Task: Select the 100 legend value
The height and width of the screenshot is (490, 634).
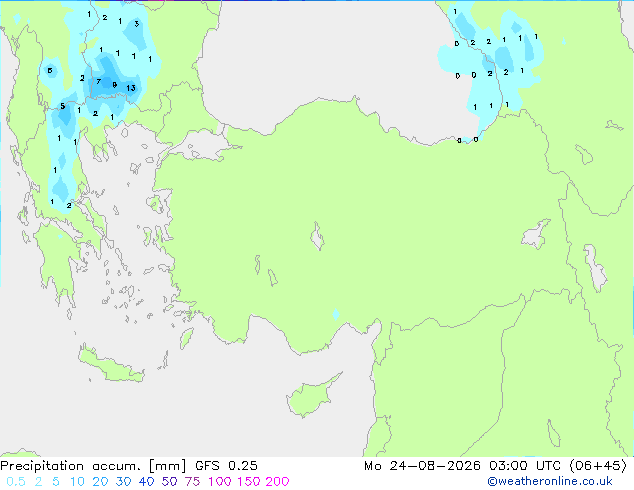Action: pos(220,482)
